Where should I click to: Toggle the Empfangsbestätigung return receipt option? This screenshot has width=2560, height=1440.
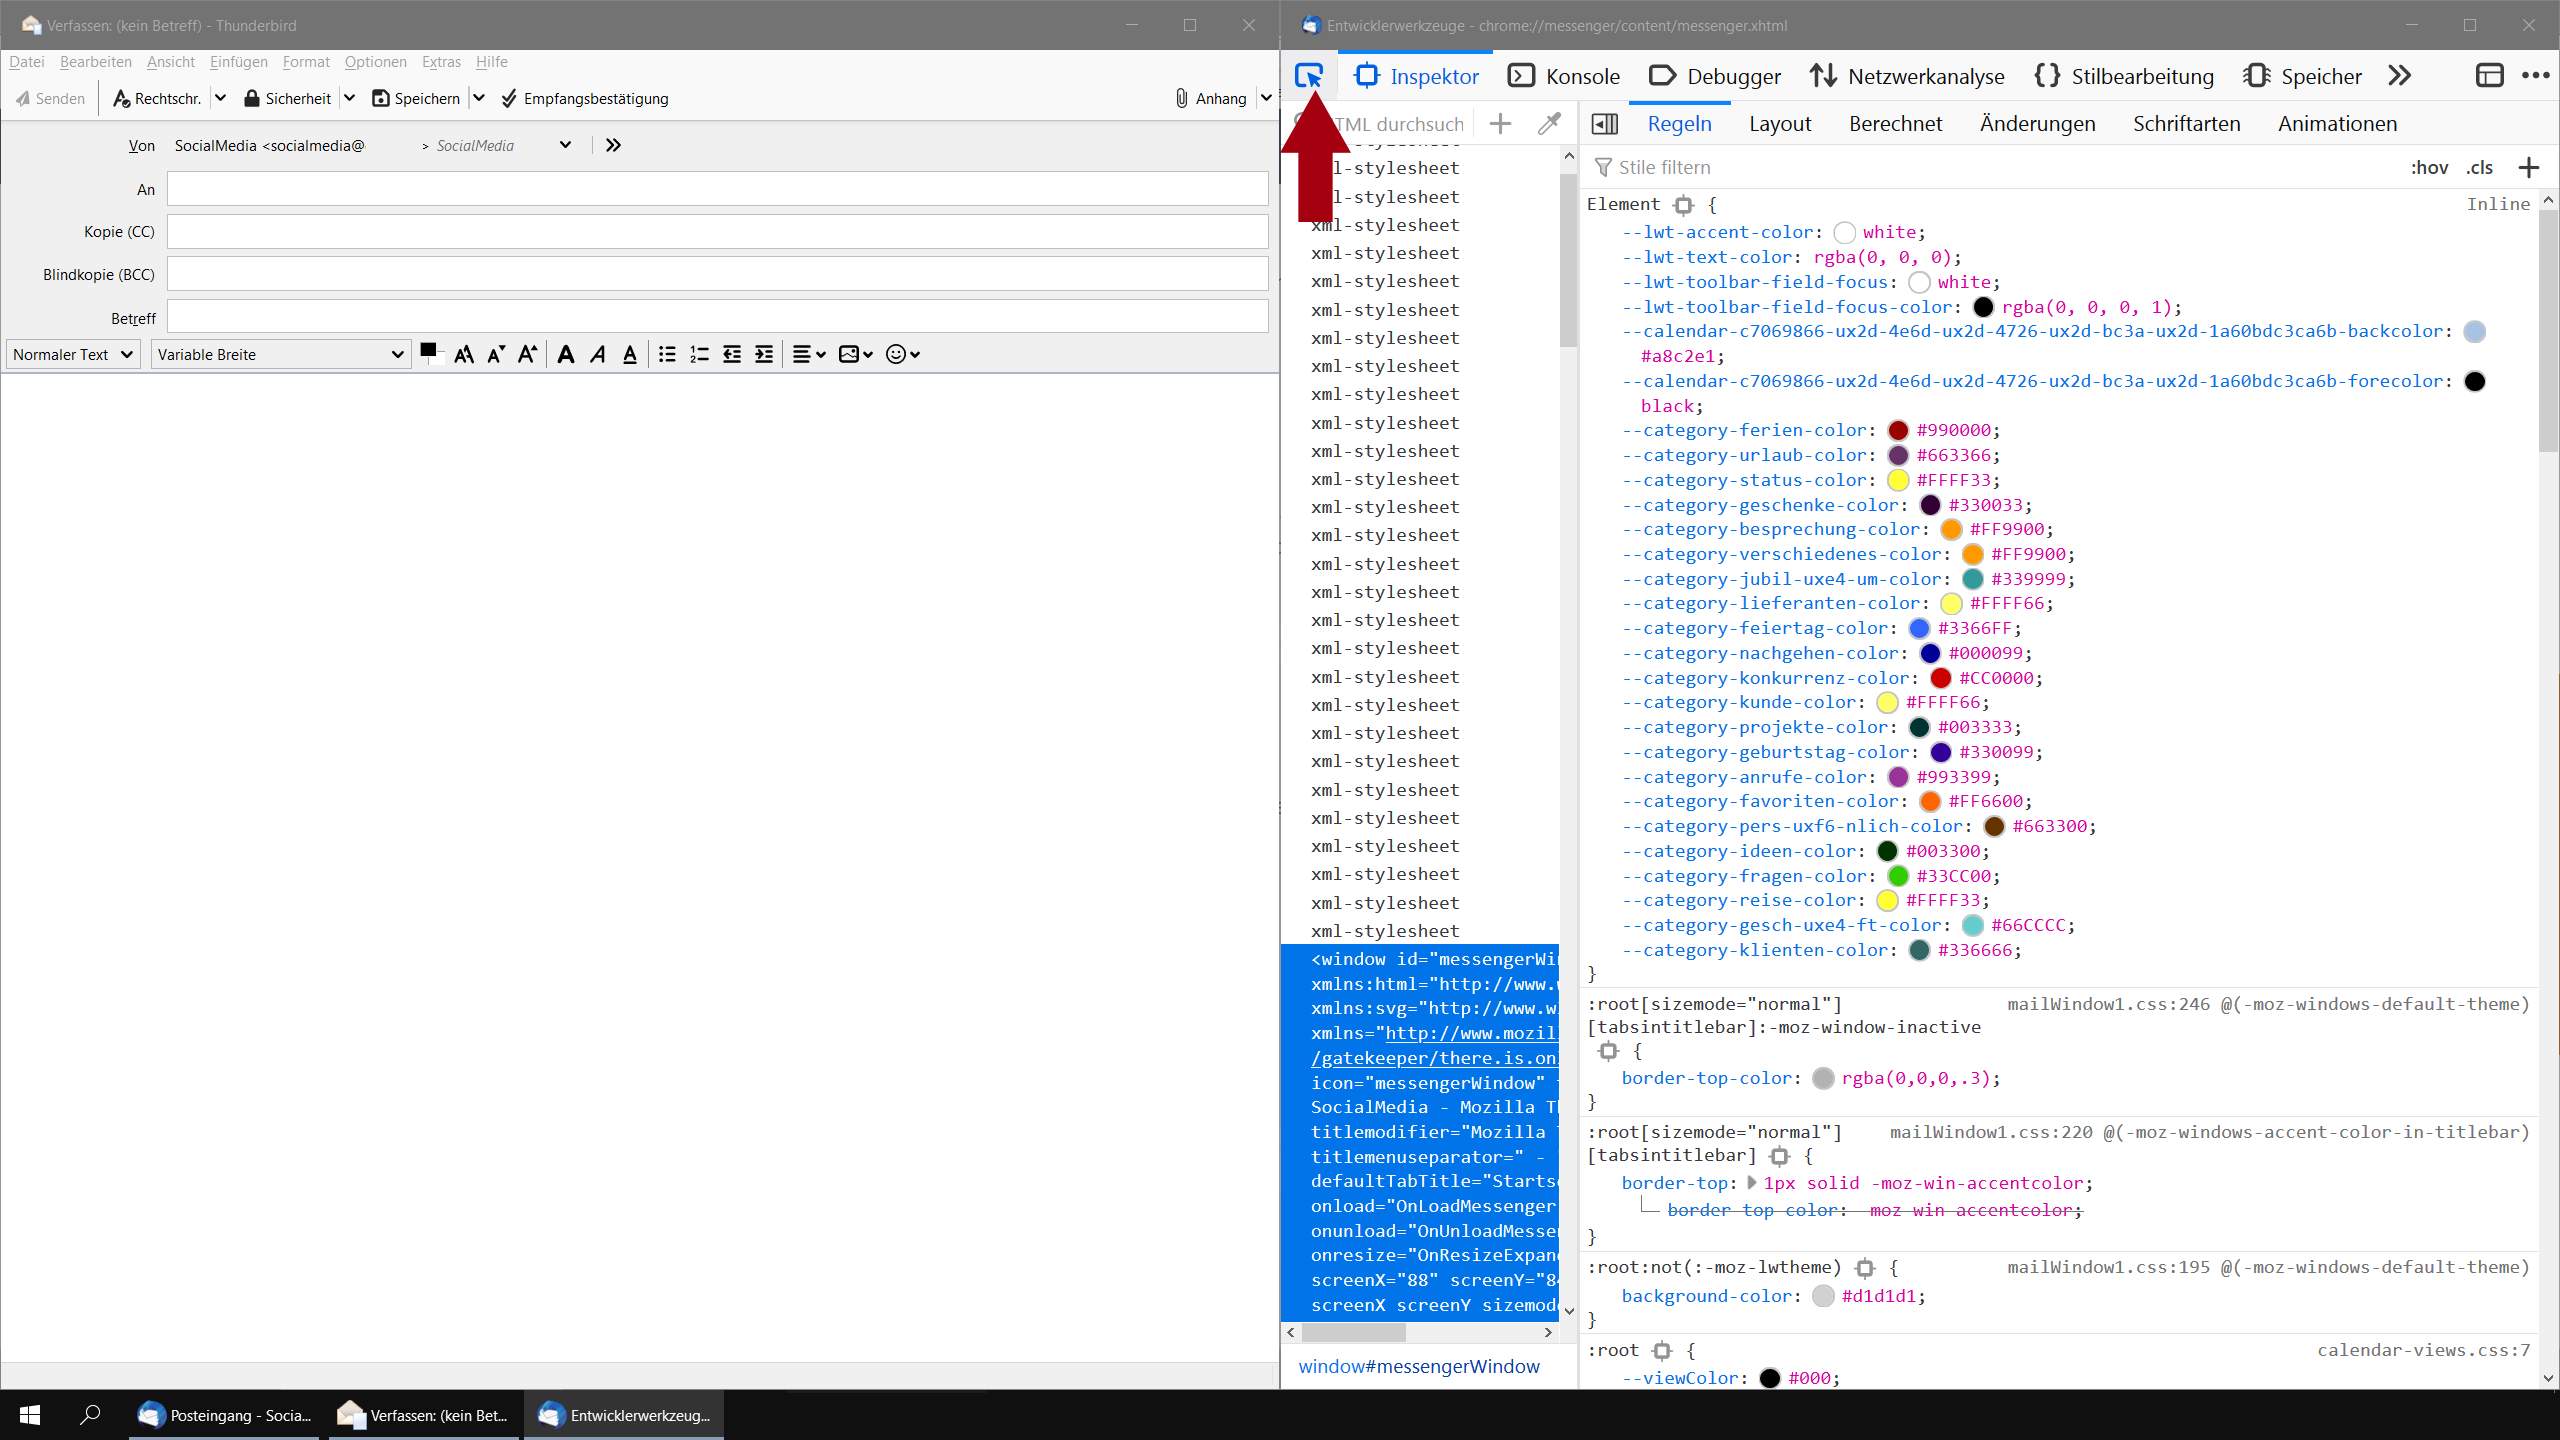click(585, 98)
